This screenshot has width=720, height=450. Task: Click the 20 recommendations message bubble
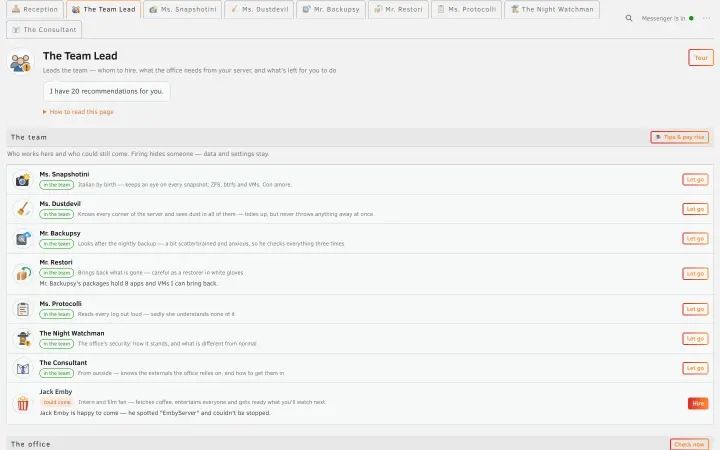[107, 91]
